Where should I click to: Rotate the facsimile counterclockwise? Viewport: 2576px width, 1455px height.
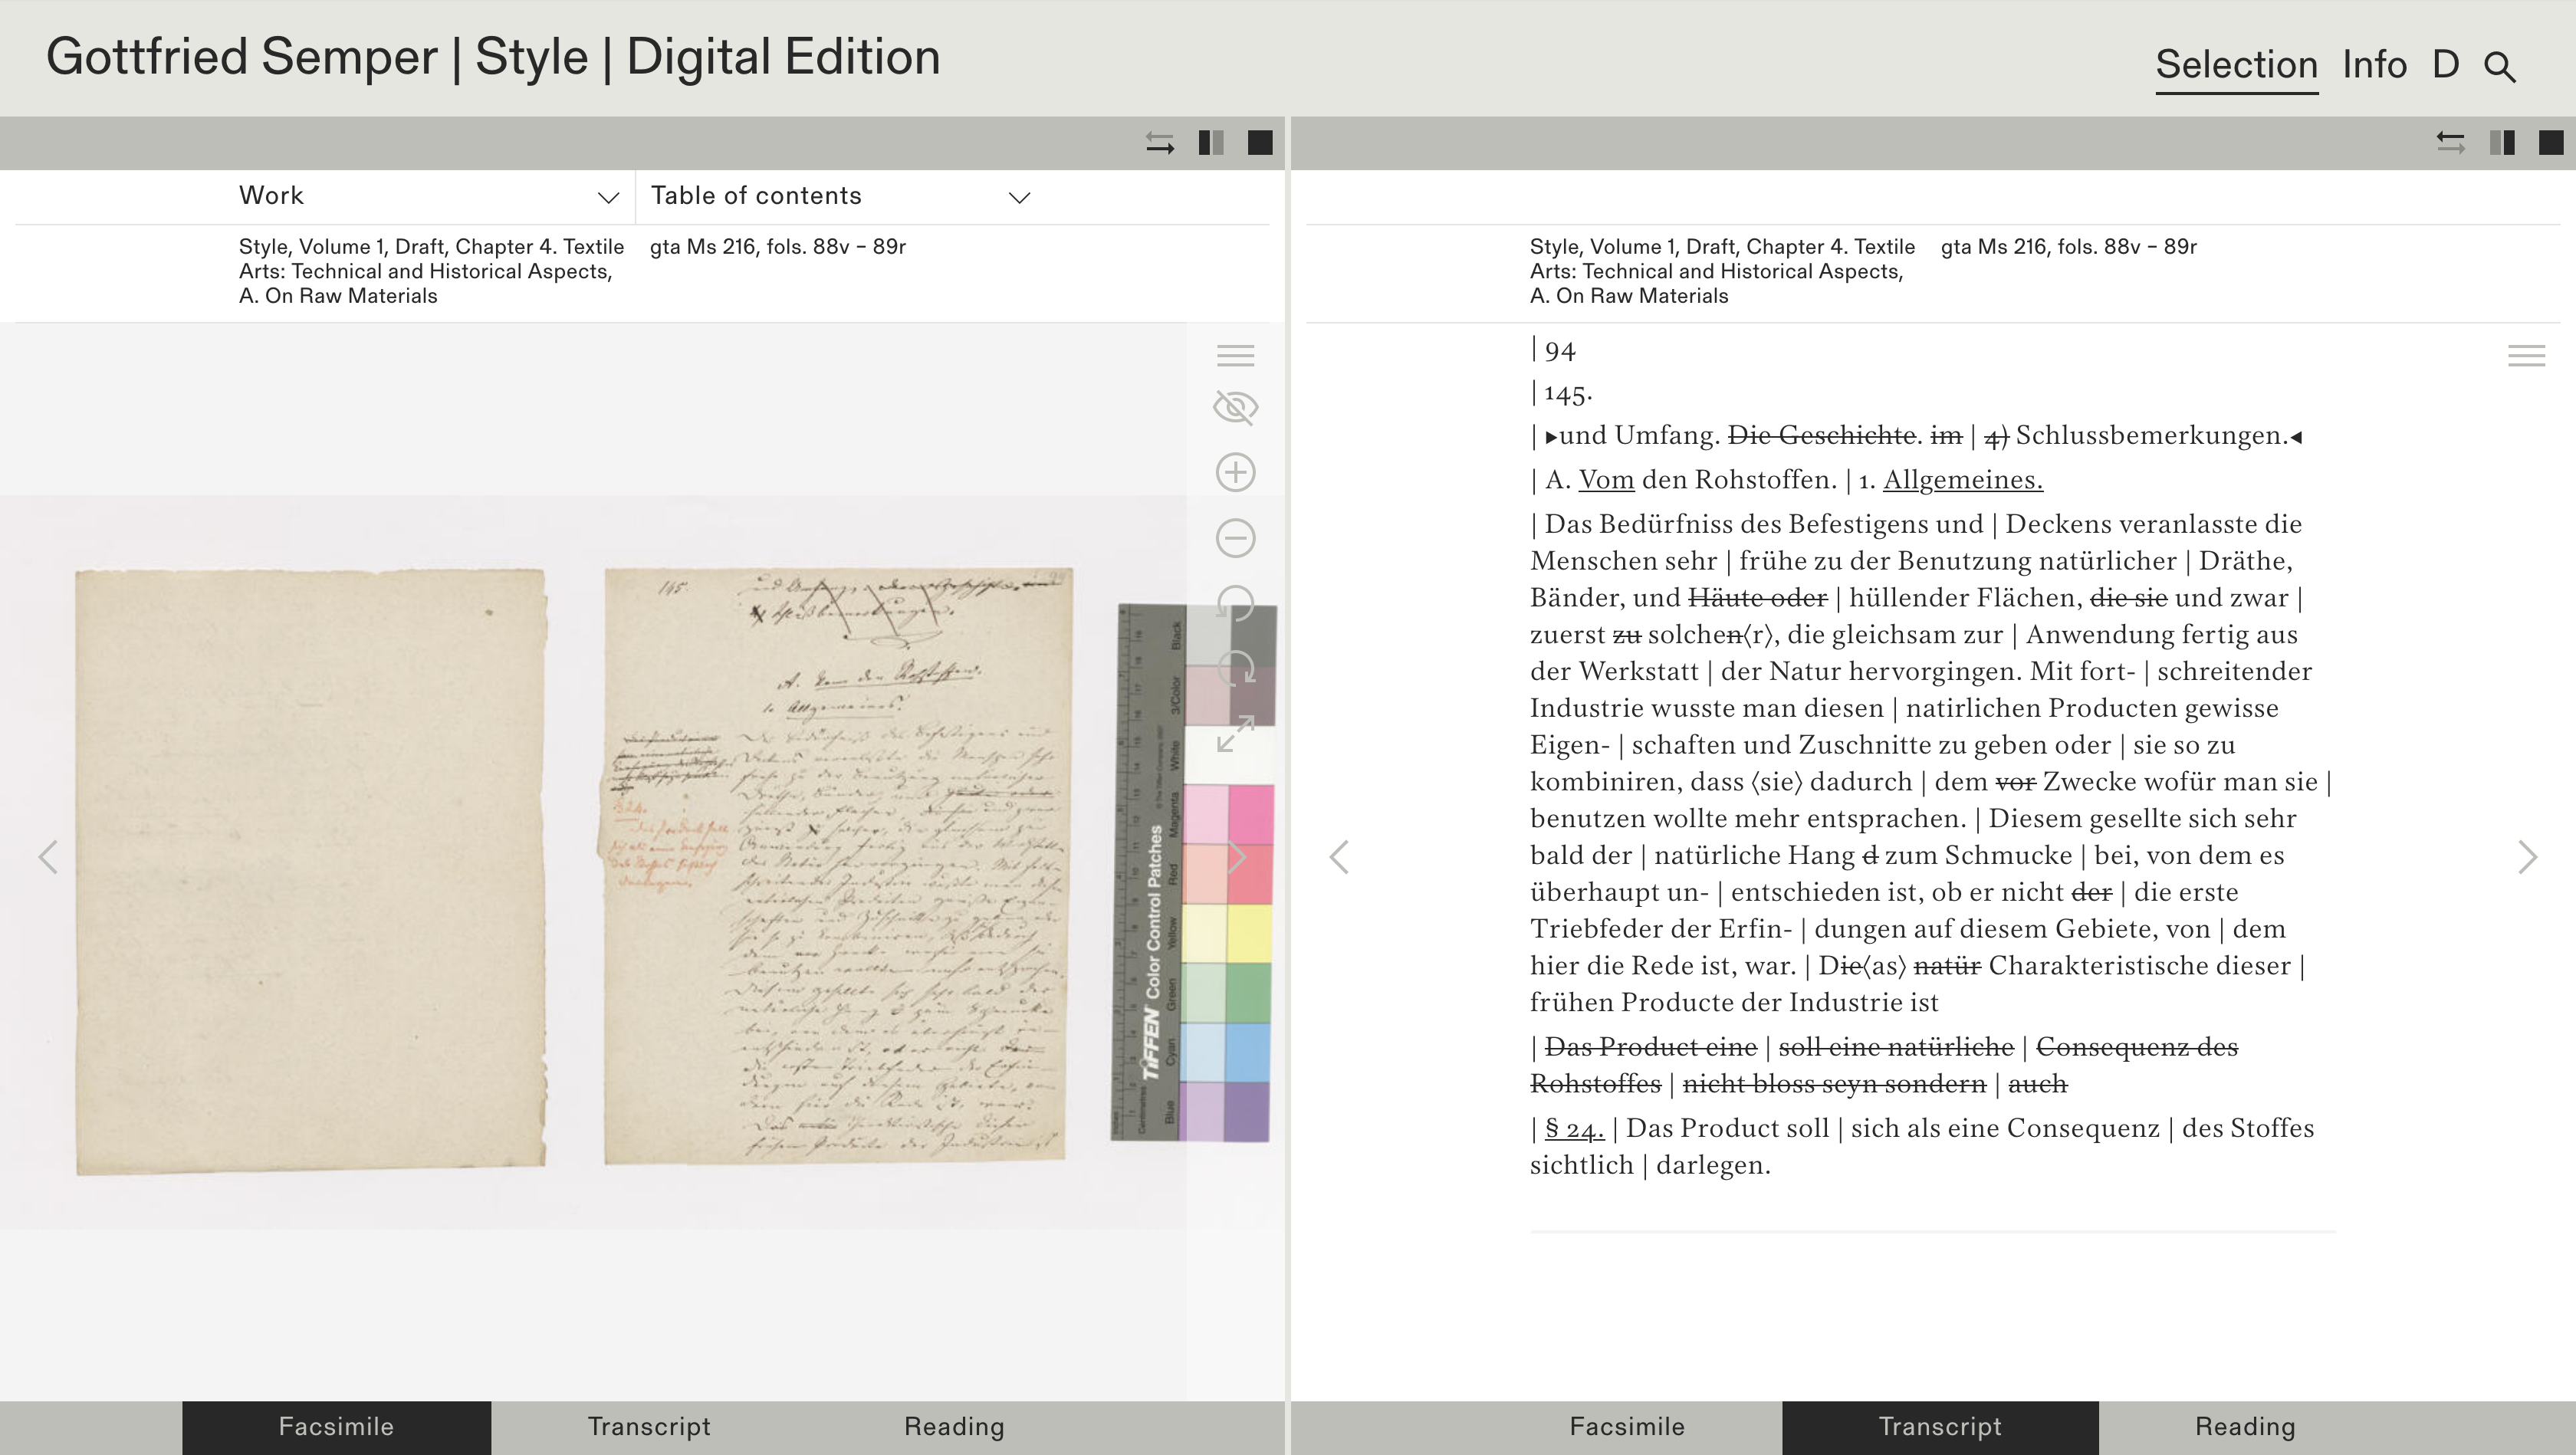(1235, 604)
